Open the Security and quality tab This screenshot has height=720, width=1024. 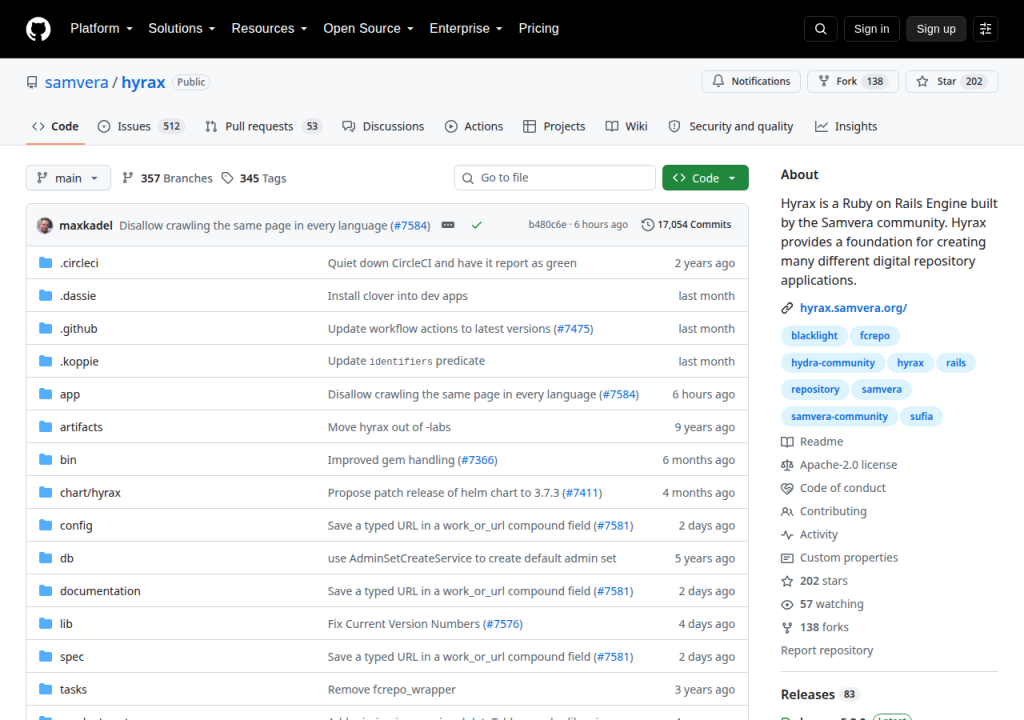731,126
